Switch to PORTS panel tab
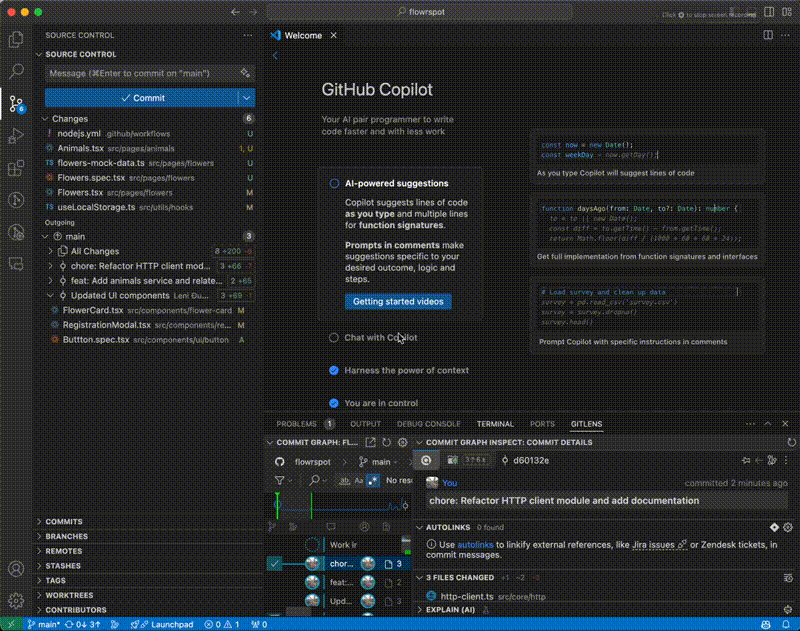 [542, 424]
